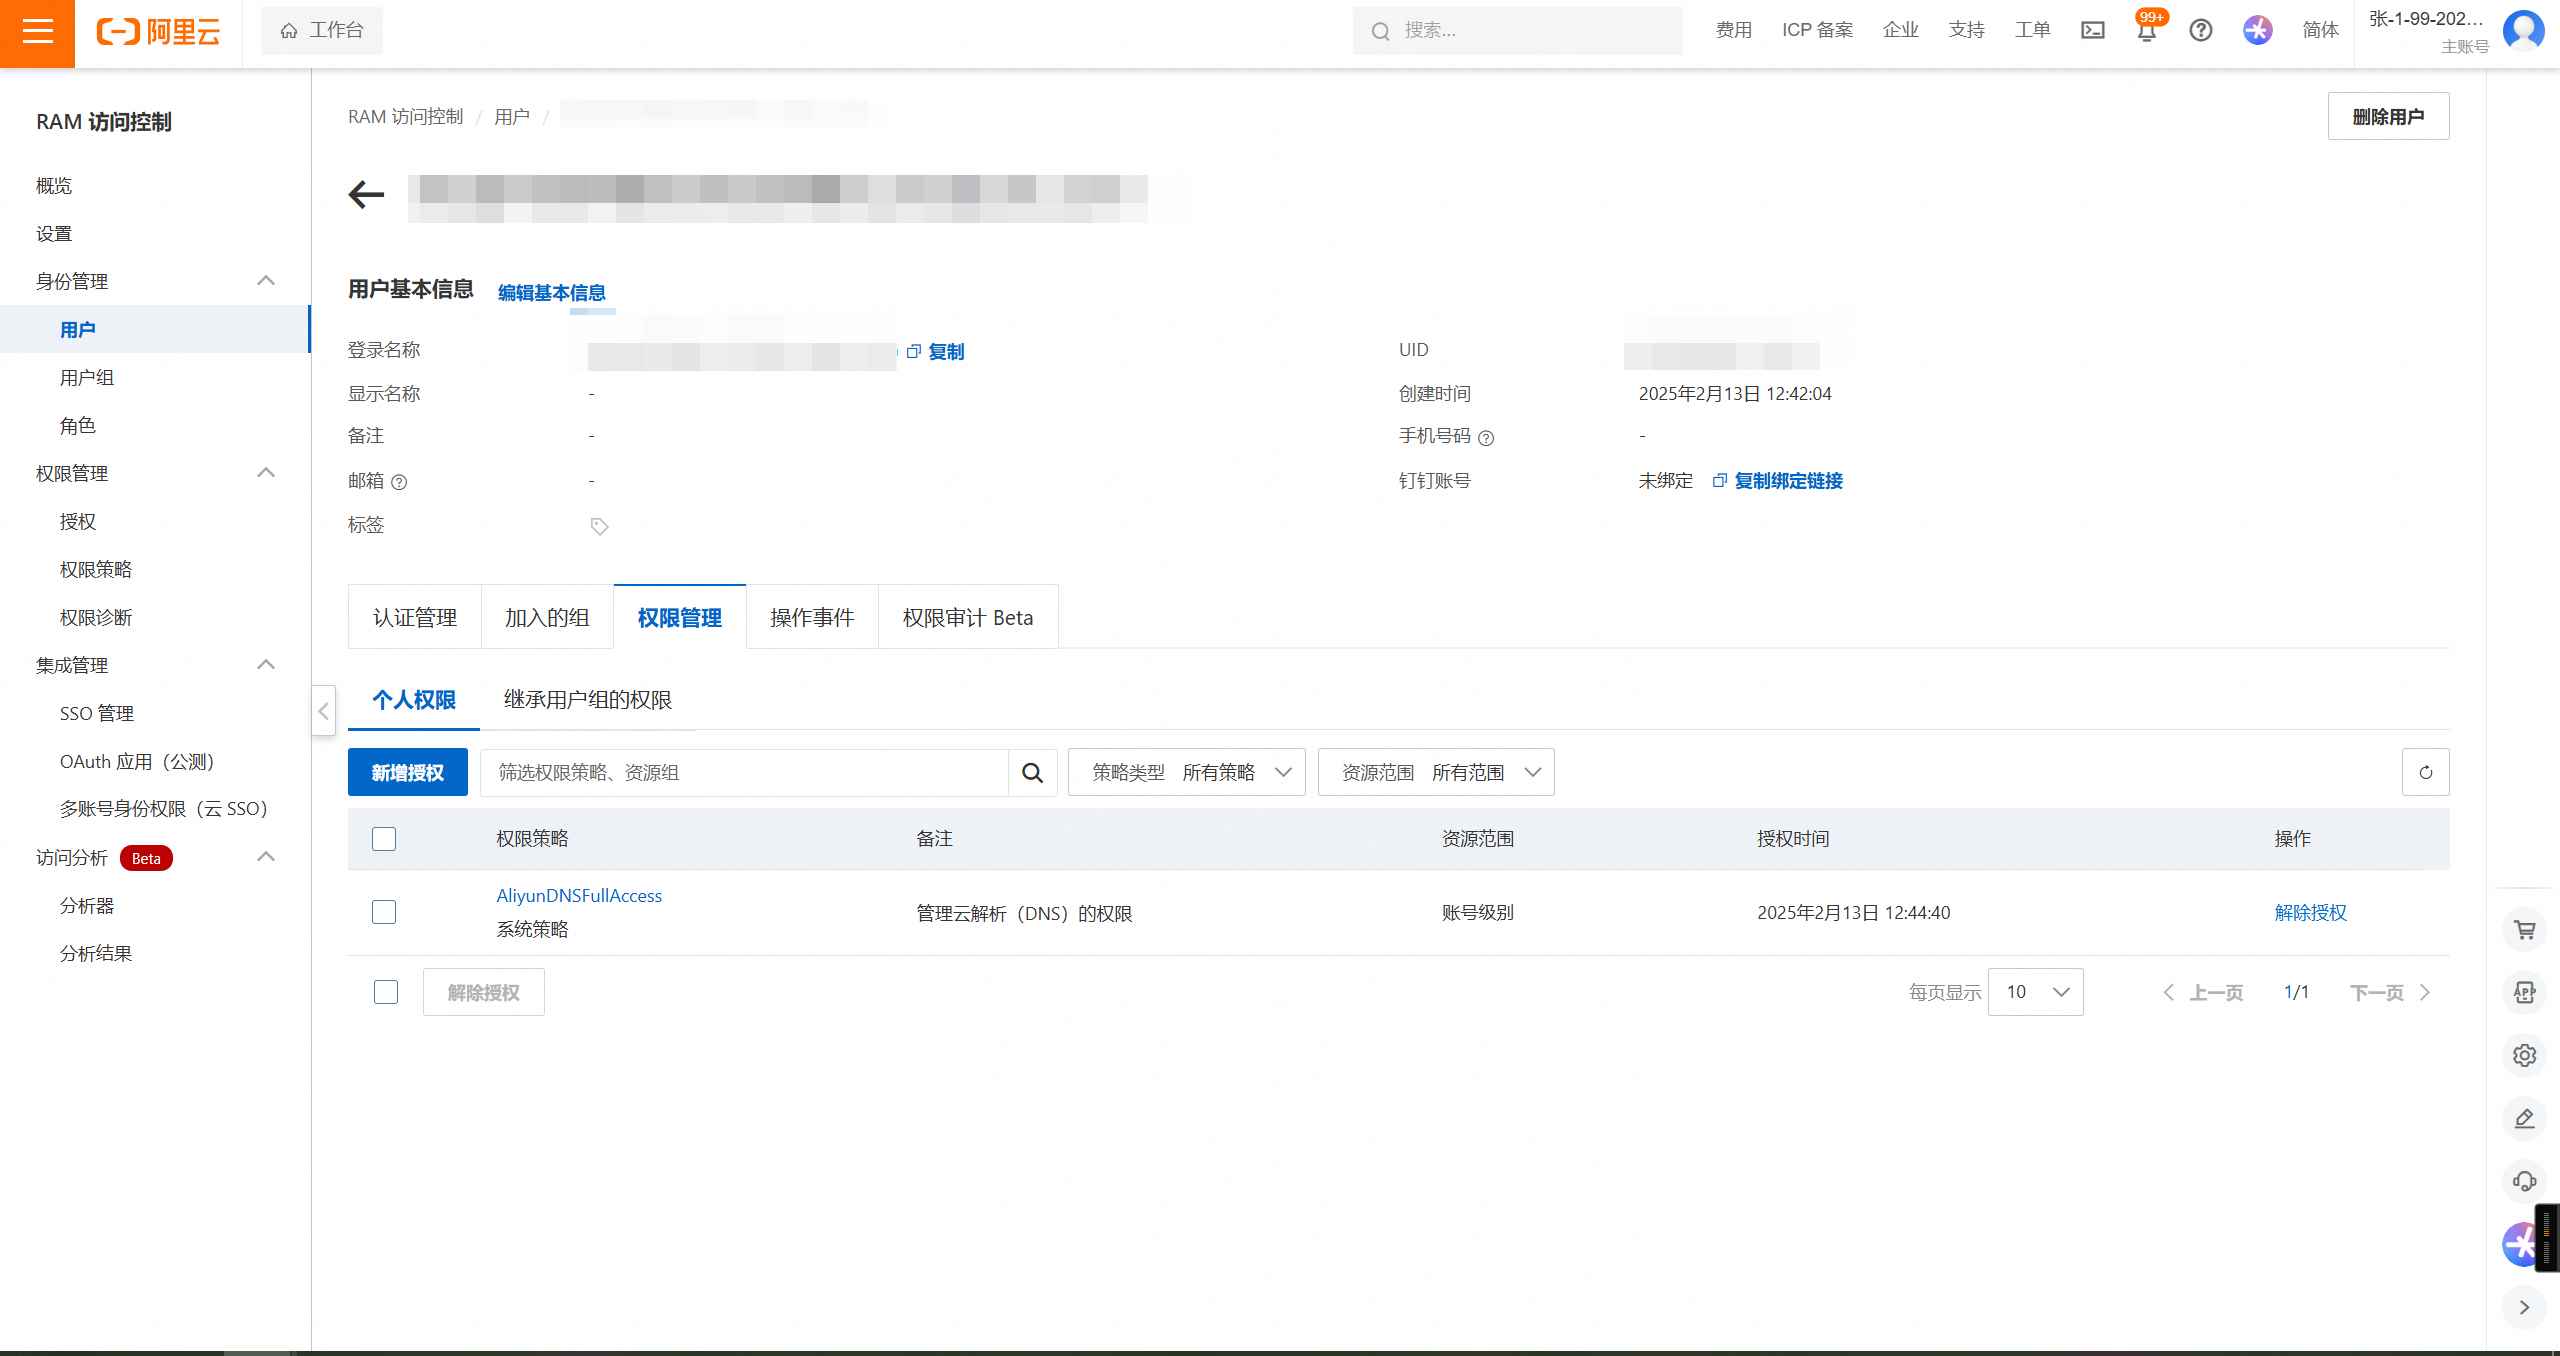Open the 策略类型 dropdown
This screenshot has height=1356, width=2560.
coord(1186,772)
